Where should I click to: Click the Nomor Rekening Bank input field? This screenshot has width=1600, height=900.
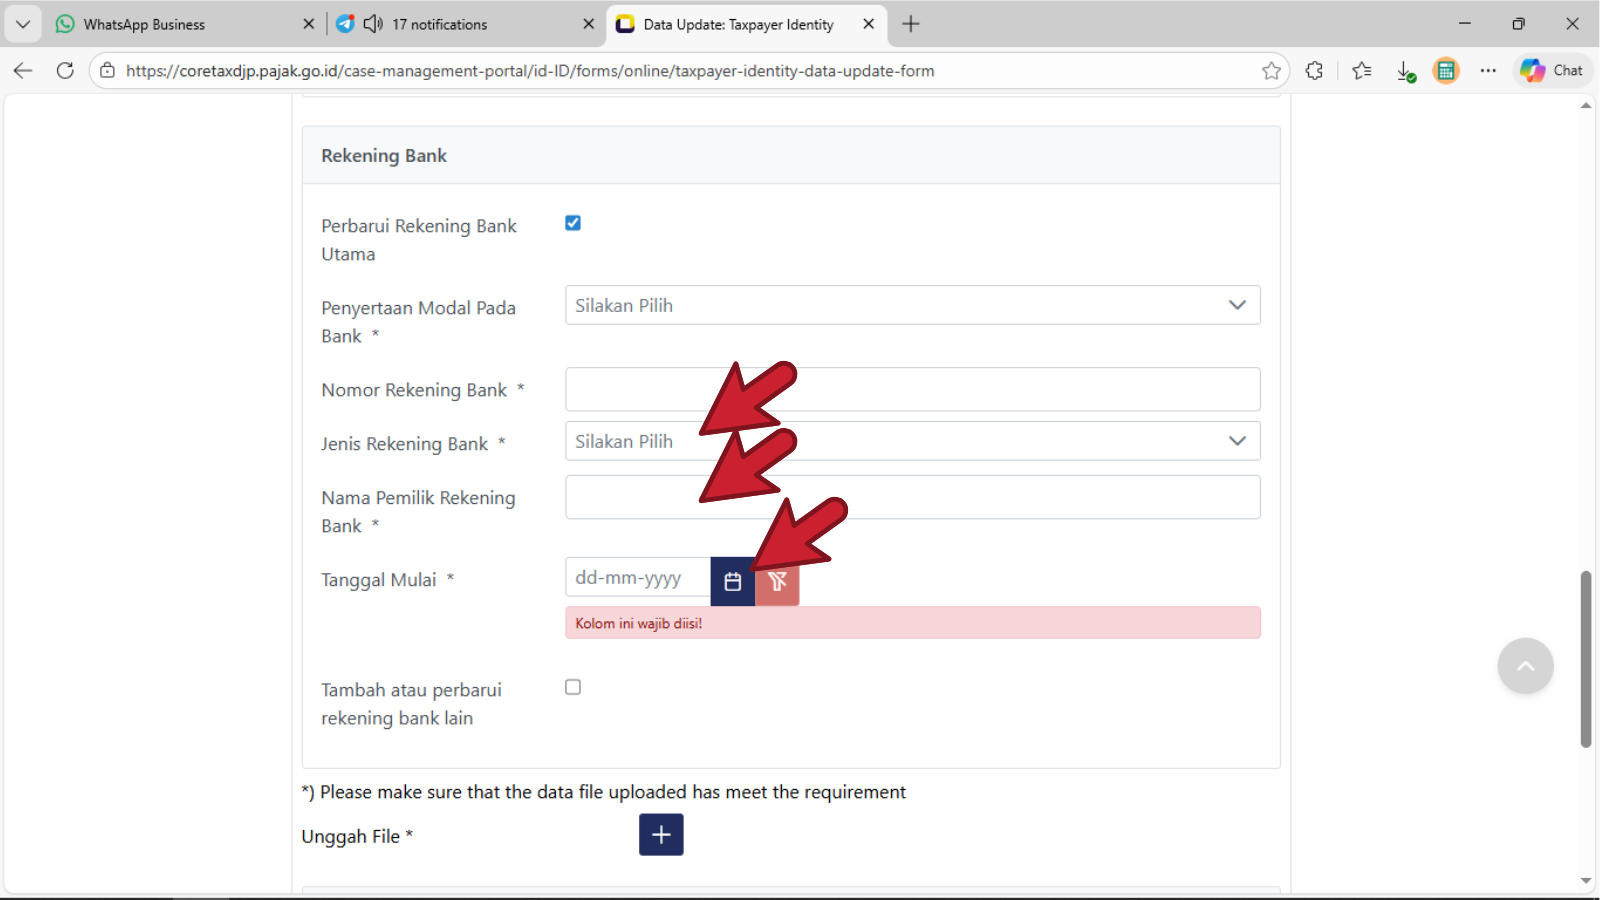pos(912,389)
